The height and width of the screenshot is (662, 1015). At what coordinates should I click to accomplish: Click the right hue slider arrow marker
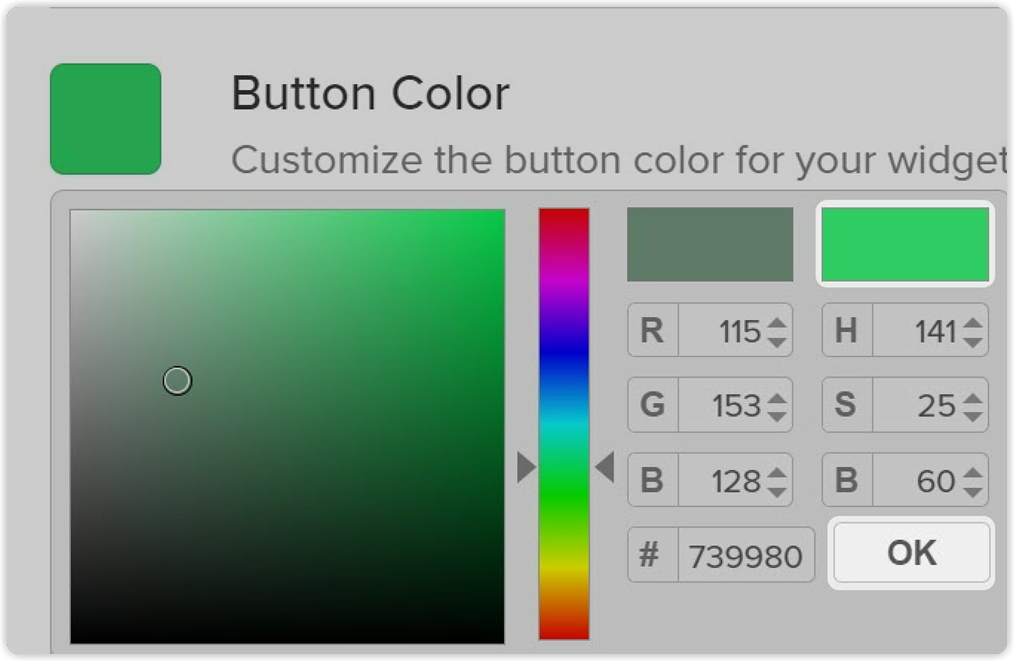(x=605, y=467)
